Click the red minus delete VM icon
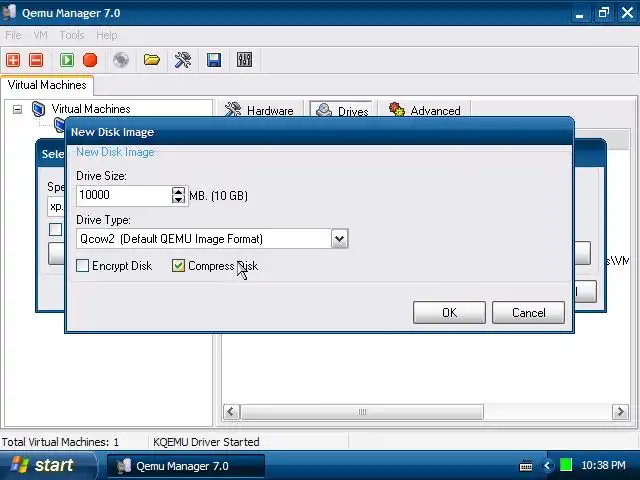 point(36,60)
